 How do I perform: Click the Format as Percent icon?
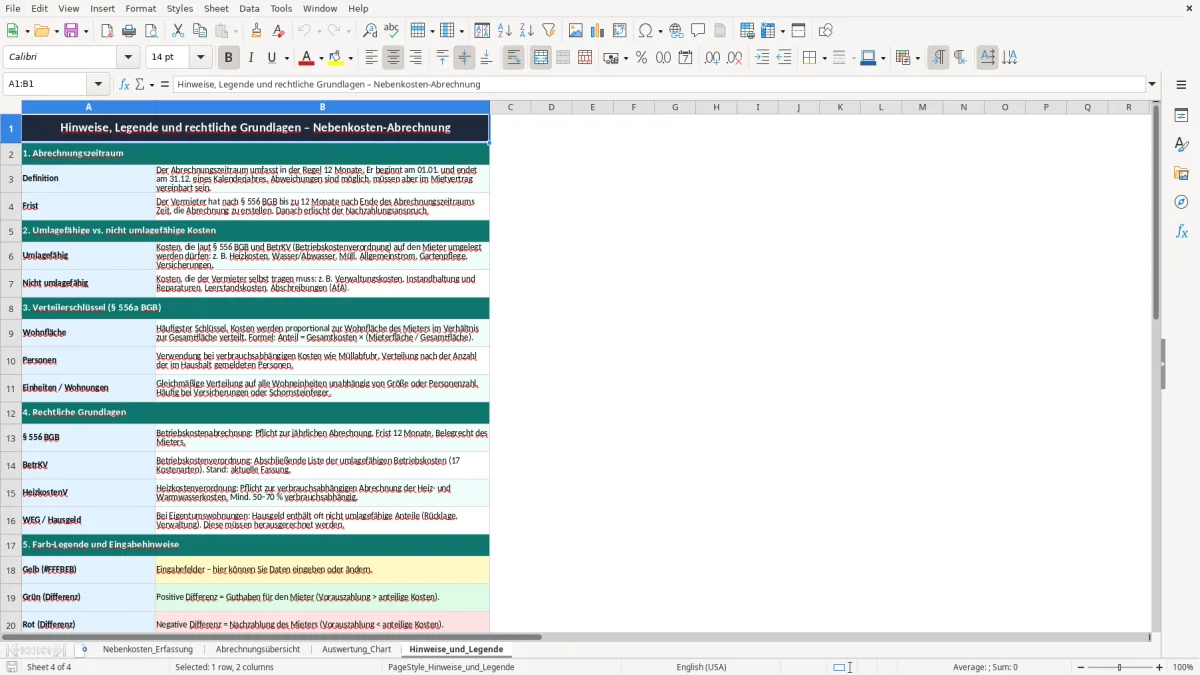click(x=641, y=58)
